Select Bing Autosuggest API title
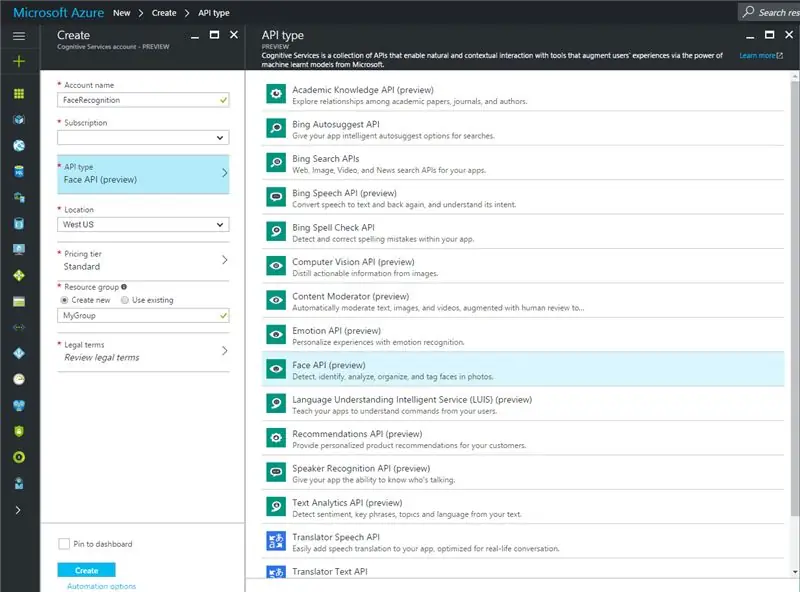 pyautogui.click(x=336, y=124)
